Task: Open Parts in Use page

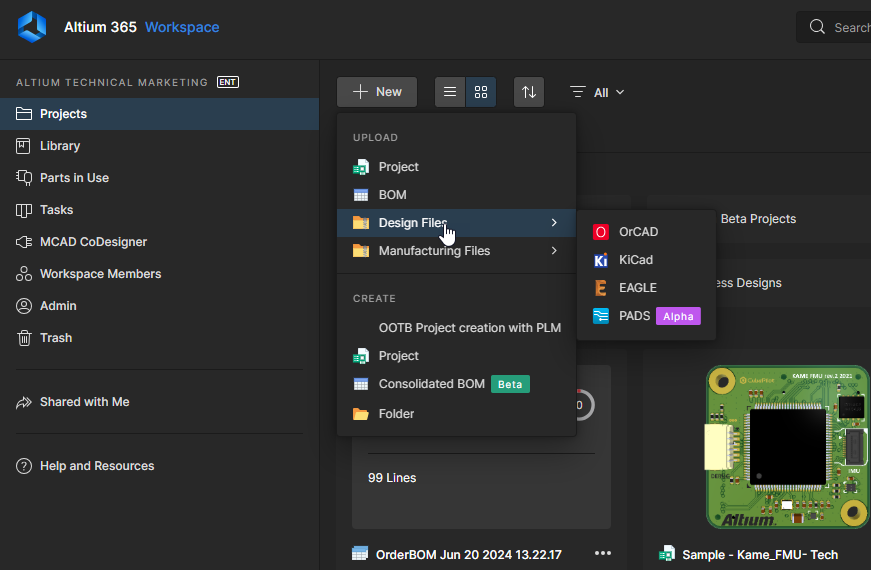Action: [74, 178]
